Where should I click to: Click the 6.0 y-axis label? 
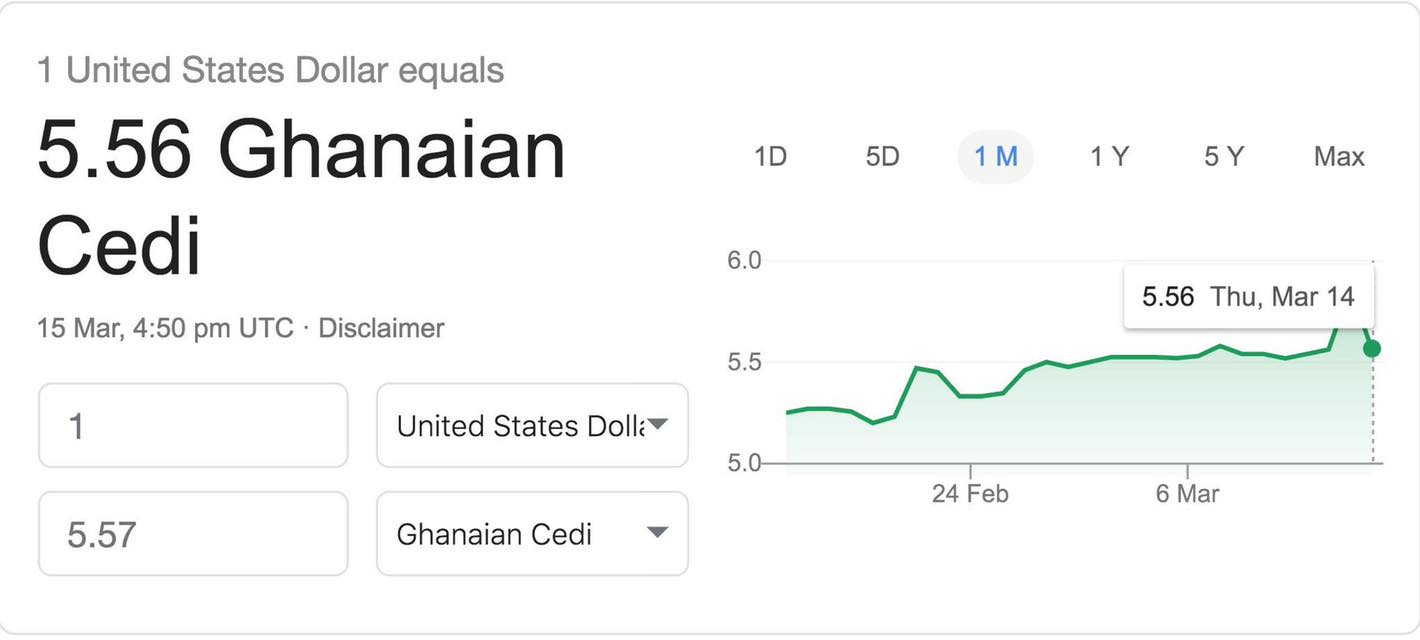tap(743, 260)
